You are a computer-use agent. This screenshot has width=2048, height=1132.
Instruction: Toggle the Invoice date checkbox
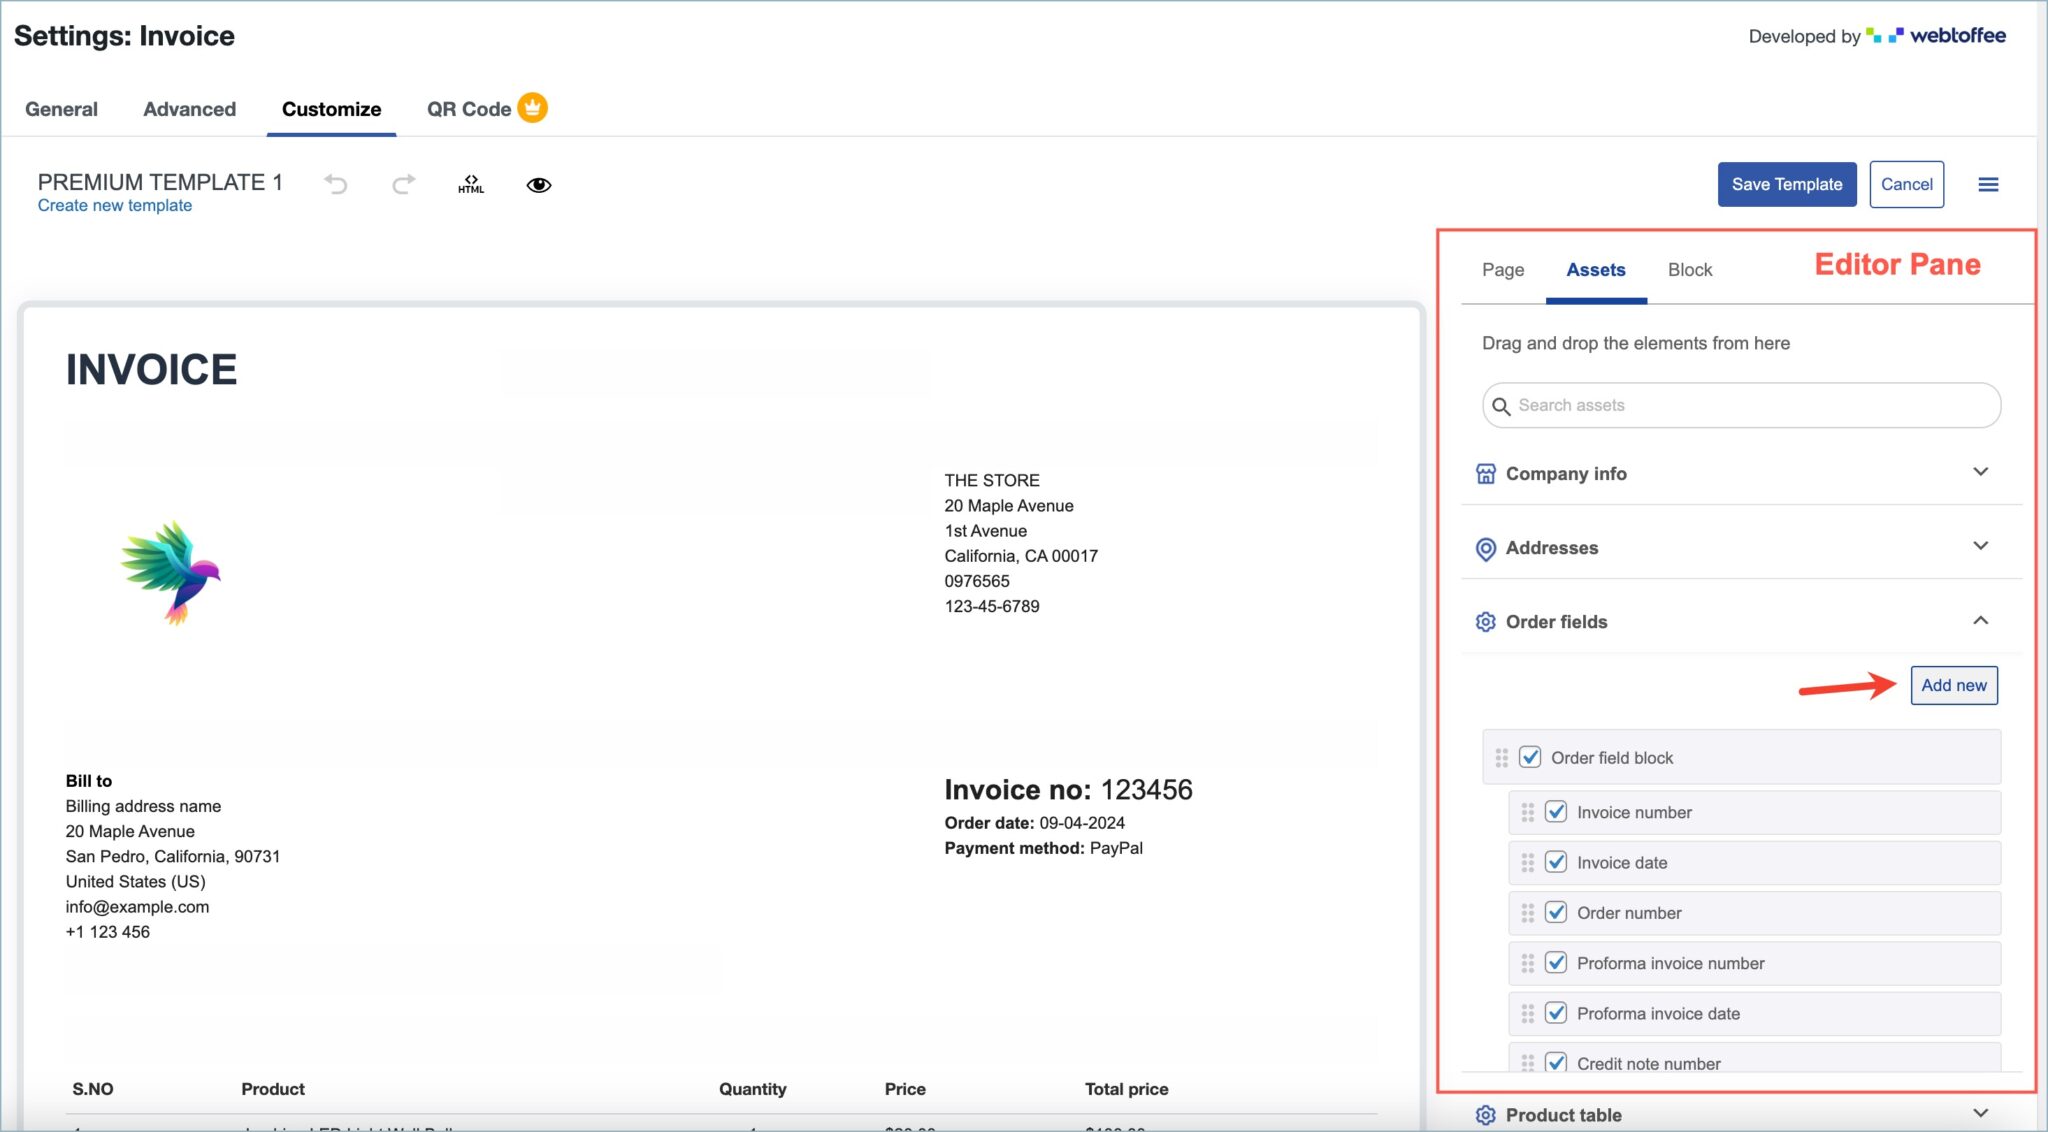pos(1556,862)
